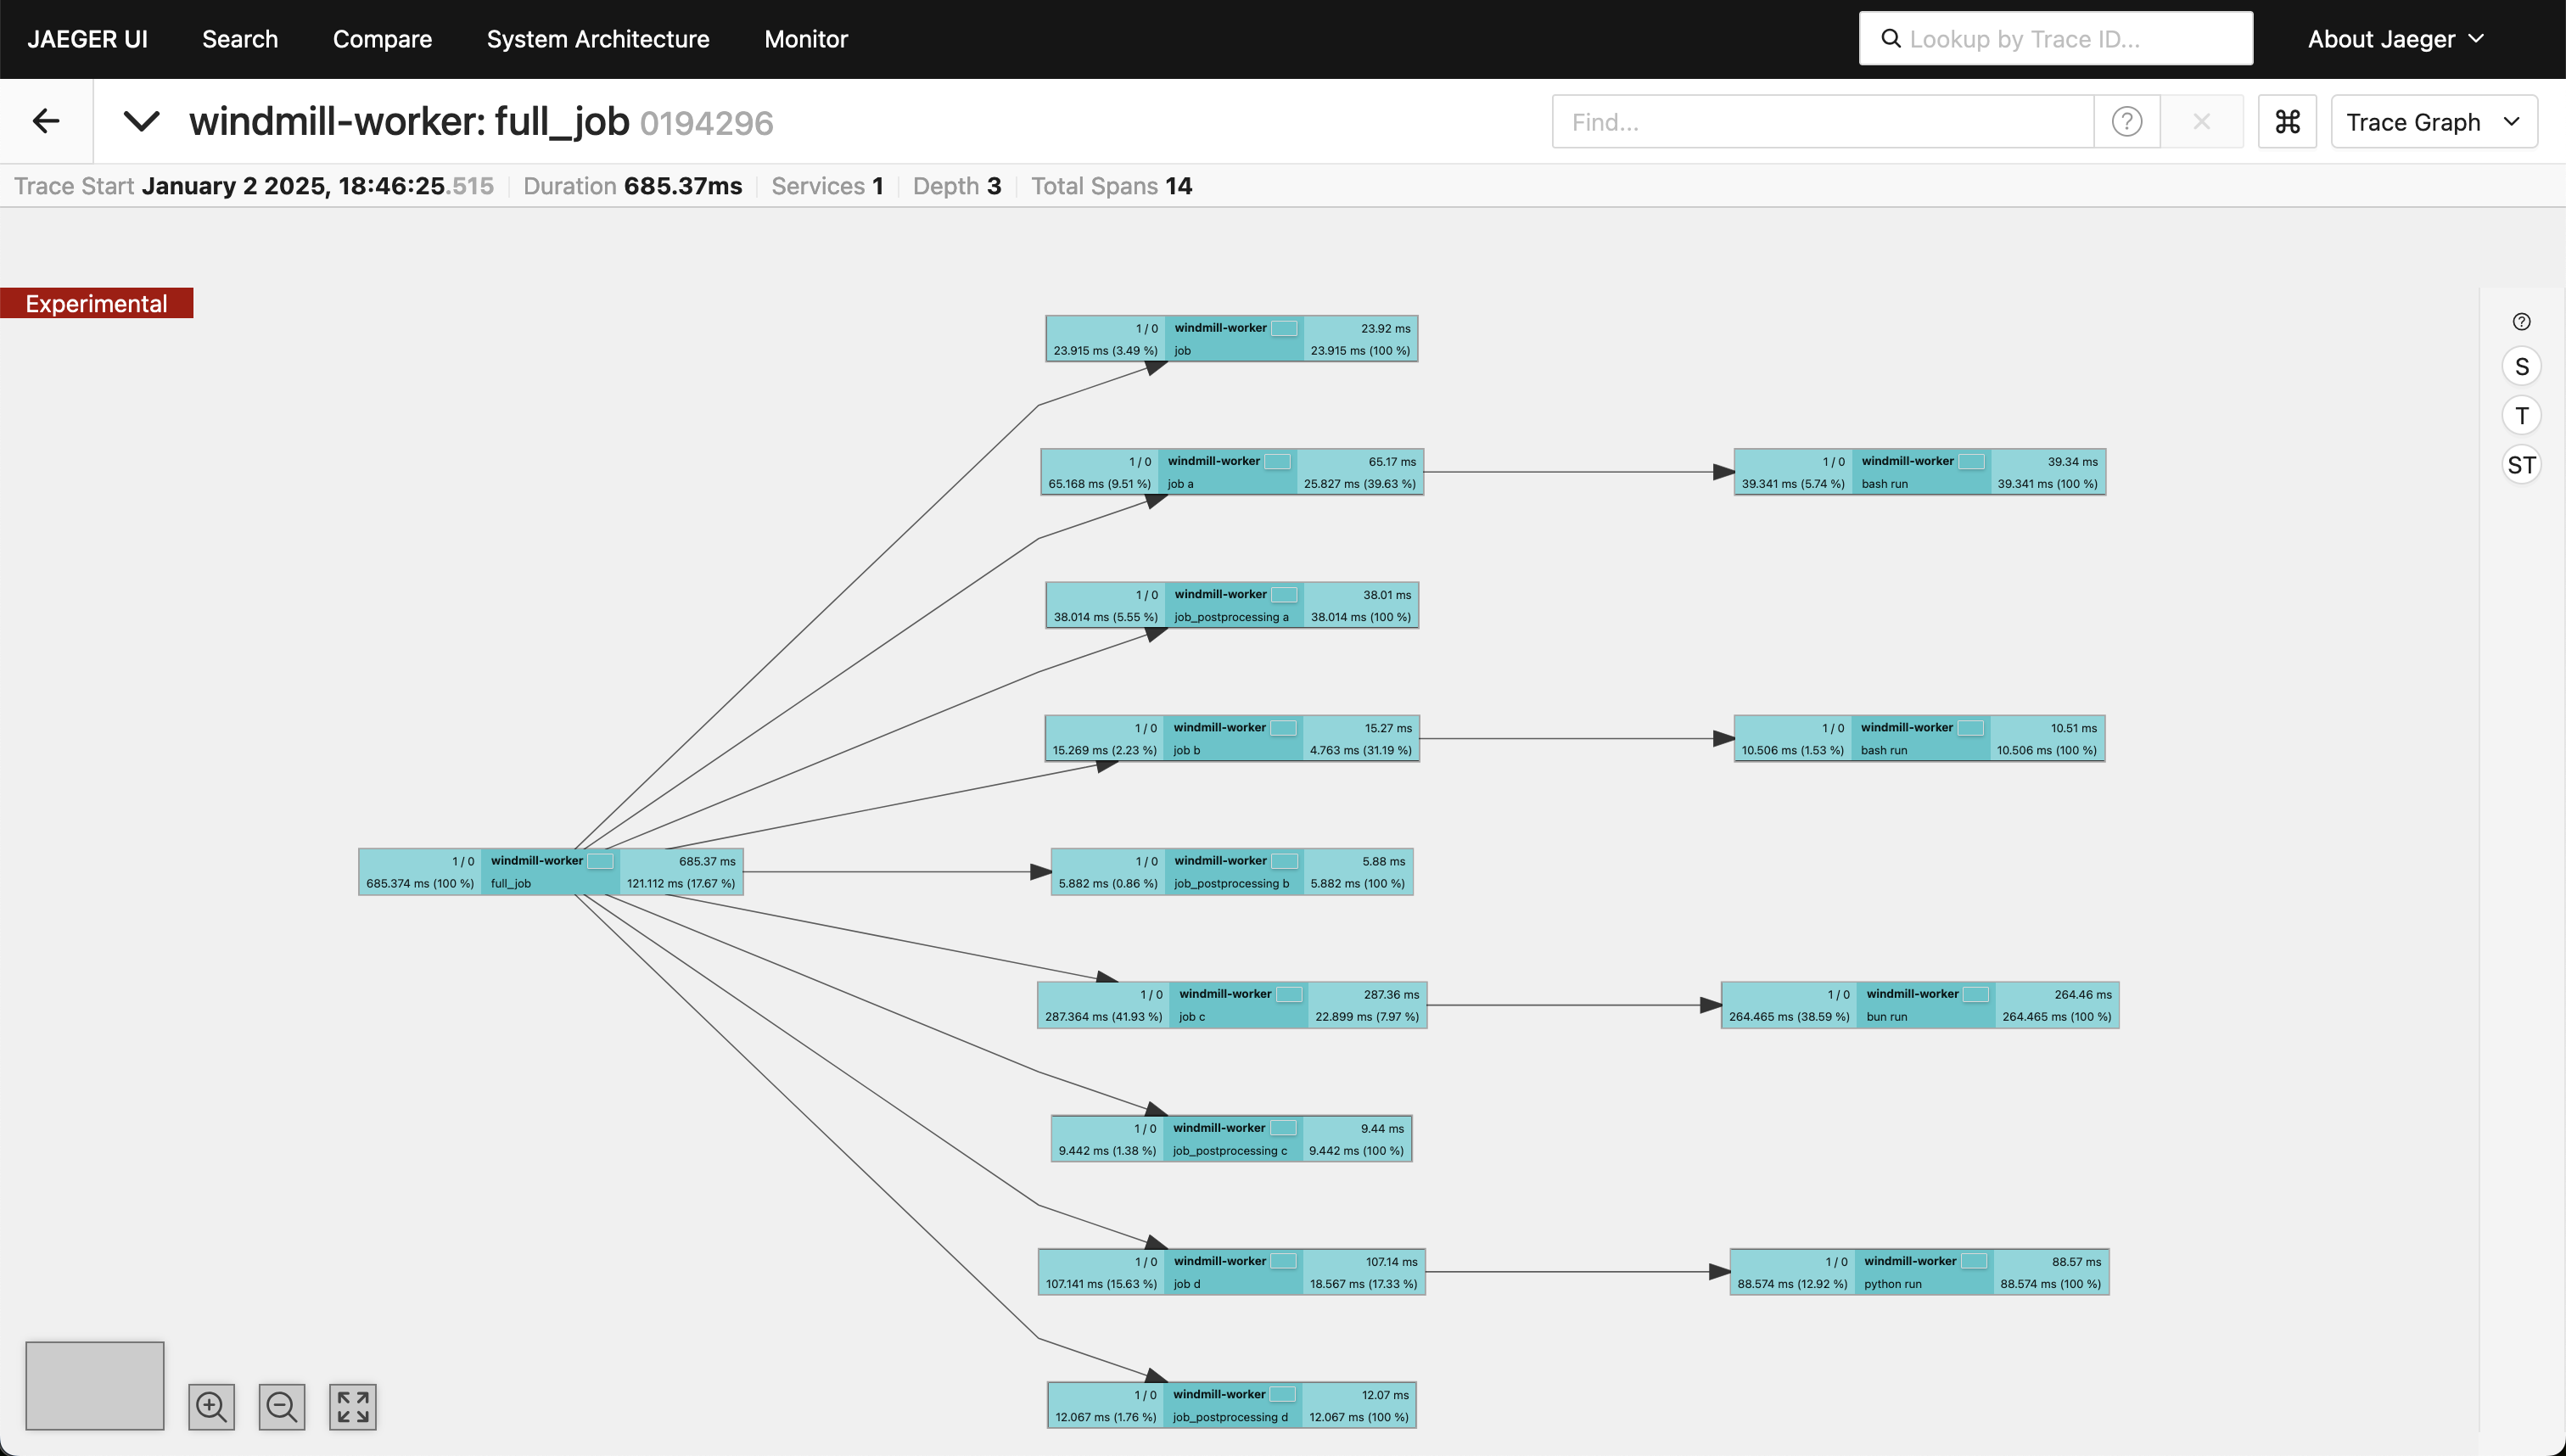Click the back arrow icon
The image size is (2566, 1456).
coord(46,122)
